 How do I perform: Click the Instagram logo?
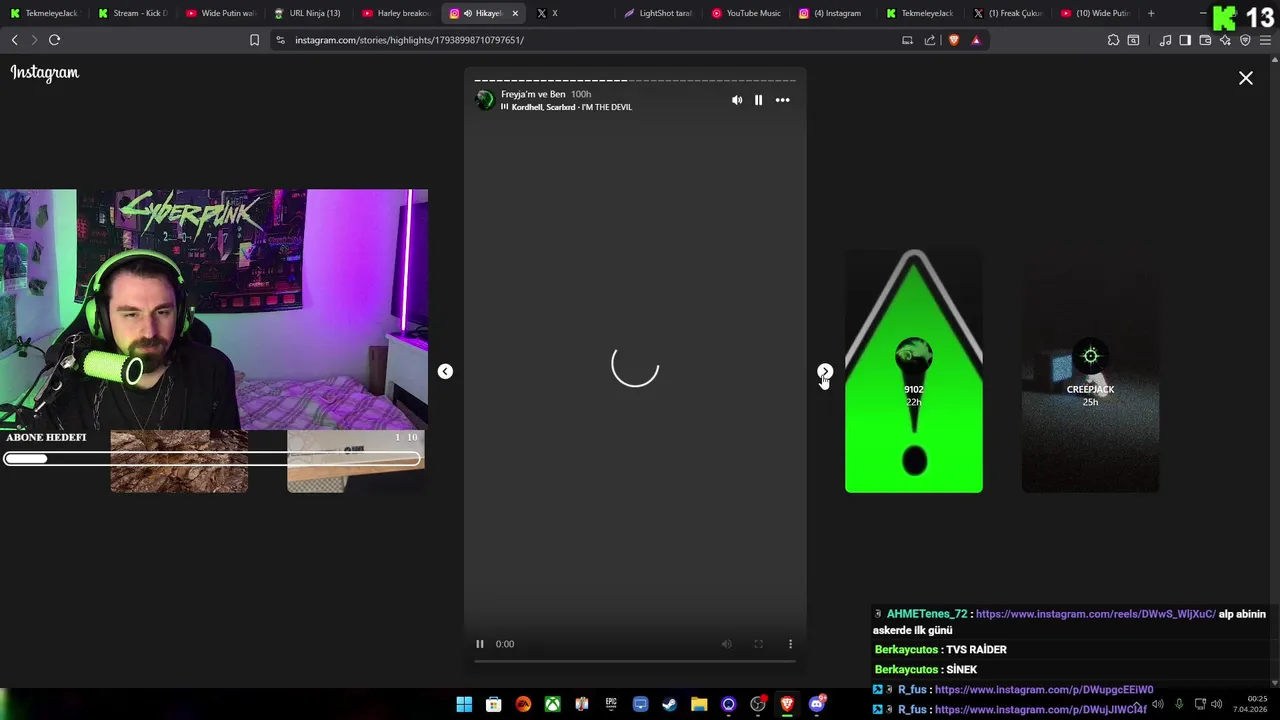pyautogui.click(x=45, y=73)
